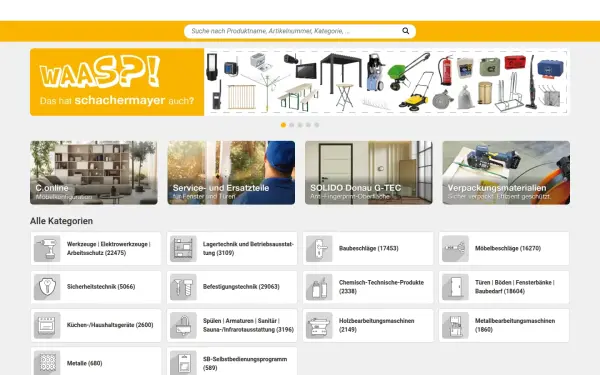The width and height of the screenshot is (600, 375).
Task: Click the machine icon for Metallbearbeitungsmaschinen
Action: click(455, 325)
